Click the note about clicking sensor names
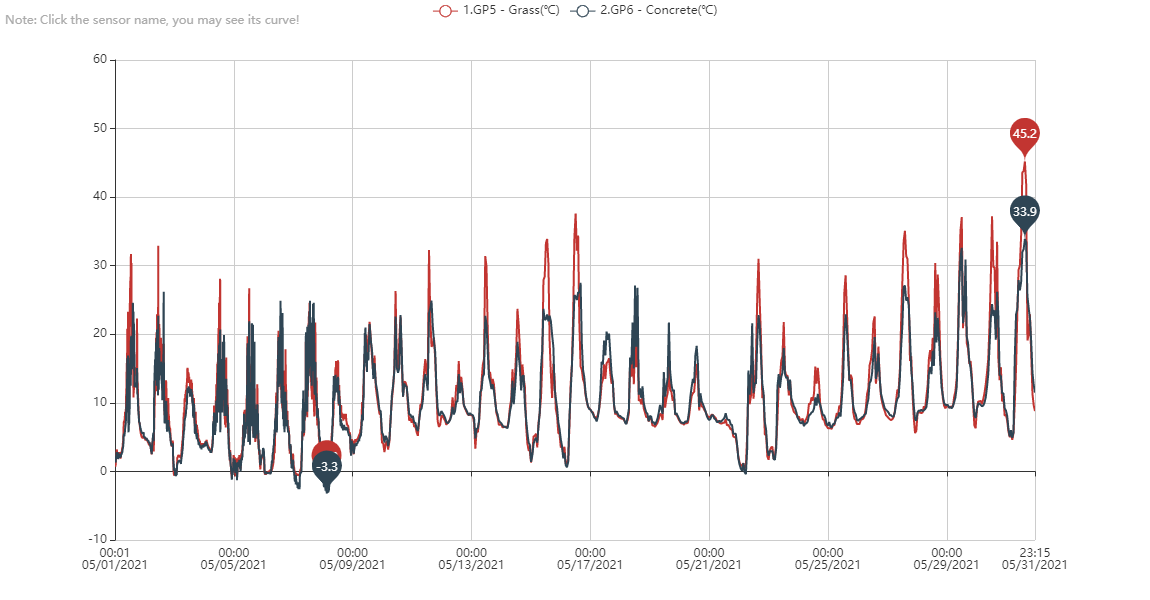Viewport: 1150px width, 600px height. [x=152, y=20]
